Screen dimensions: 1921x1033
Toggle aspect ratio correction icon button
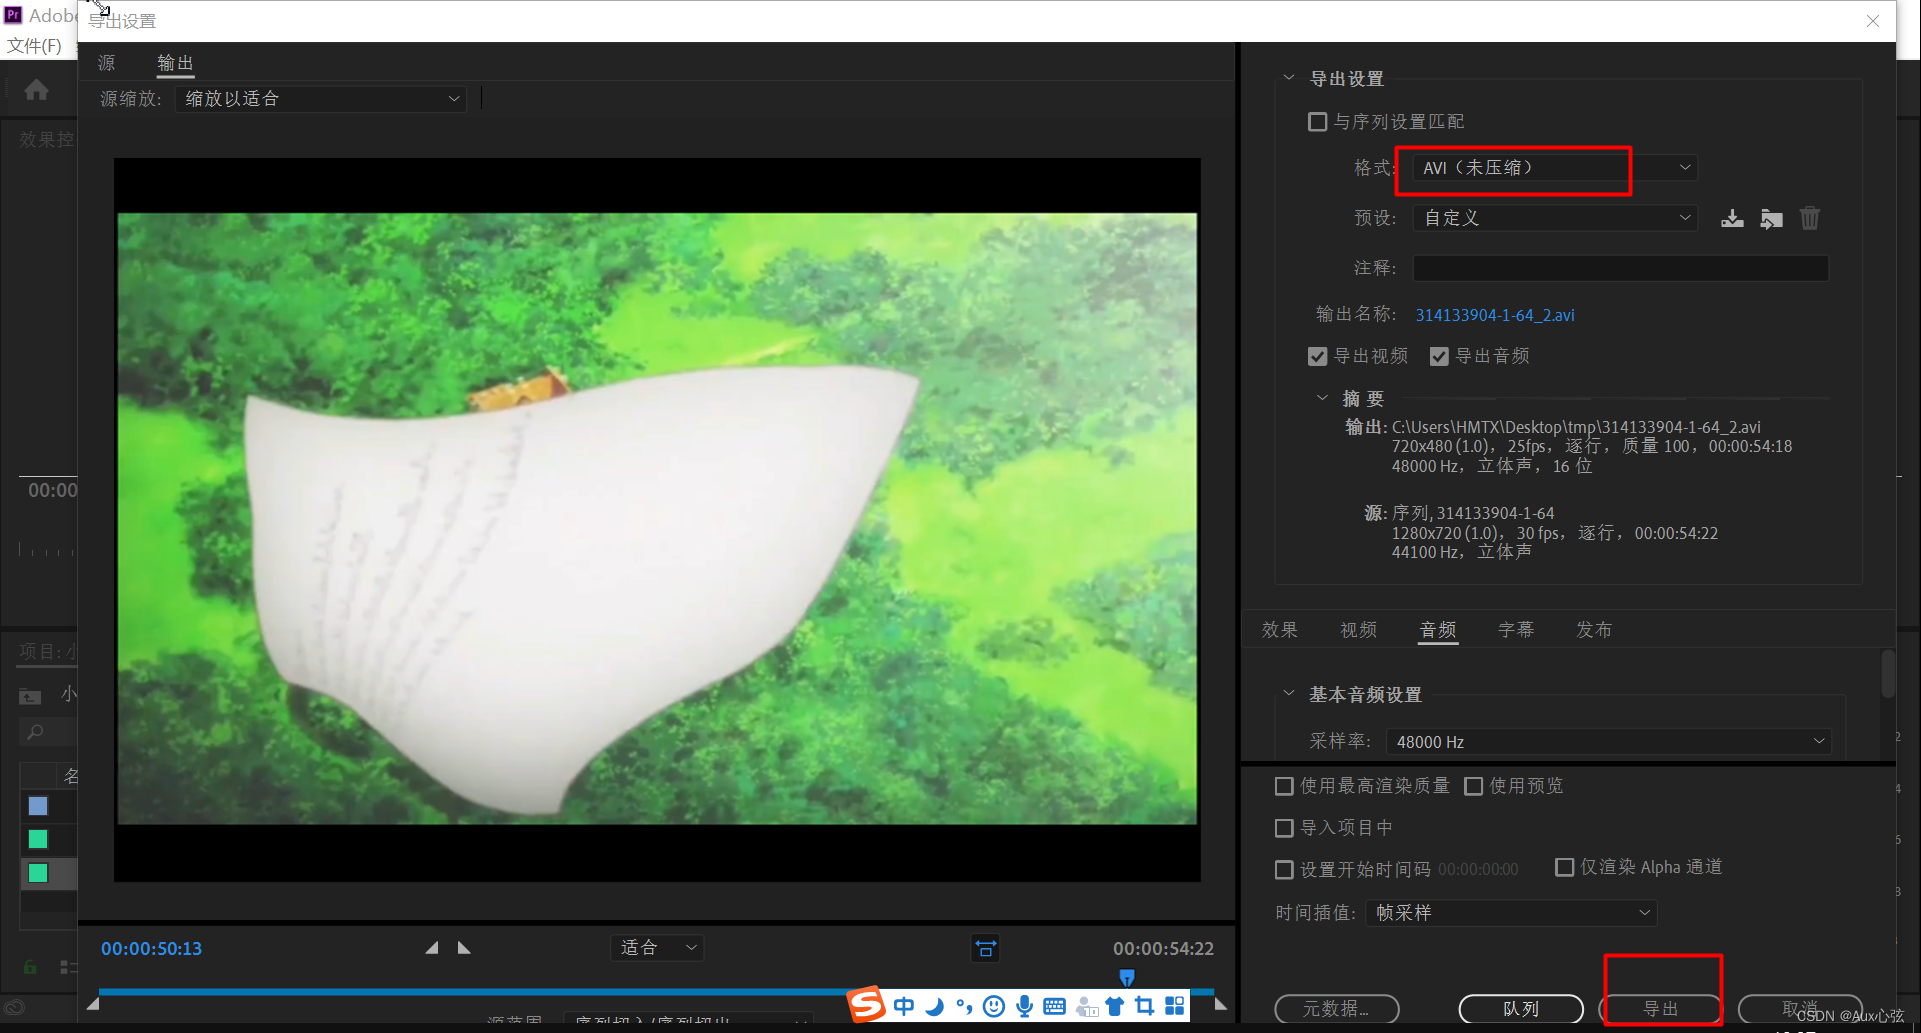click(985, 948)
